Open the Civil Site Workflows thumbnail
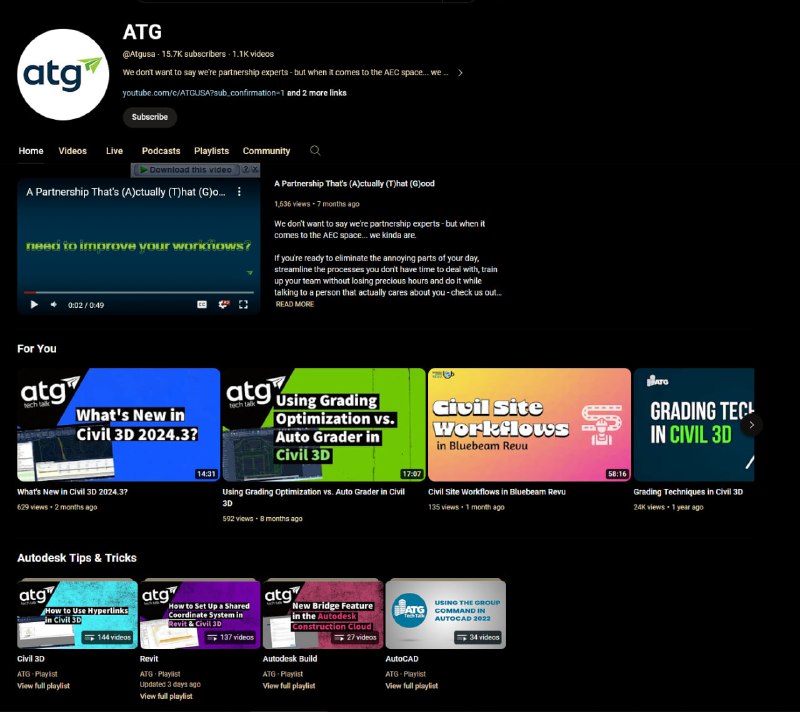800x712 pixels. 529,424
